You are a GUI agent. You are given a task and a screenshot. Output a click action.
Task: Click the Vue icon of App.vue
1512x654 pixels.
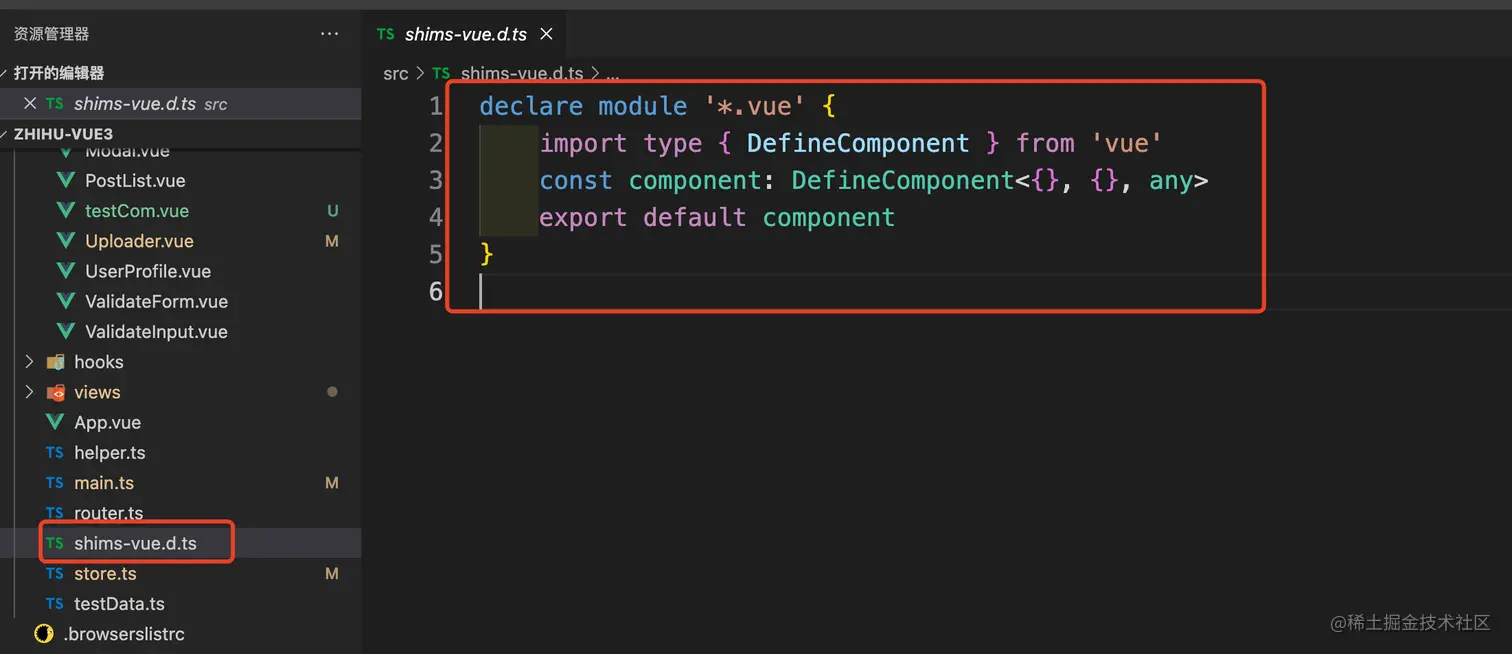point(55,422)
